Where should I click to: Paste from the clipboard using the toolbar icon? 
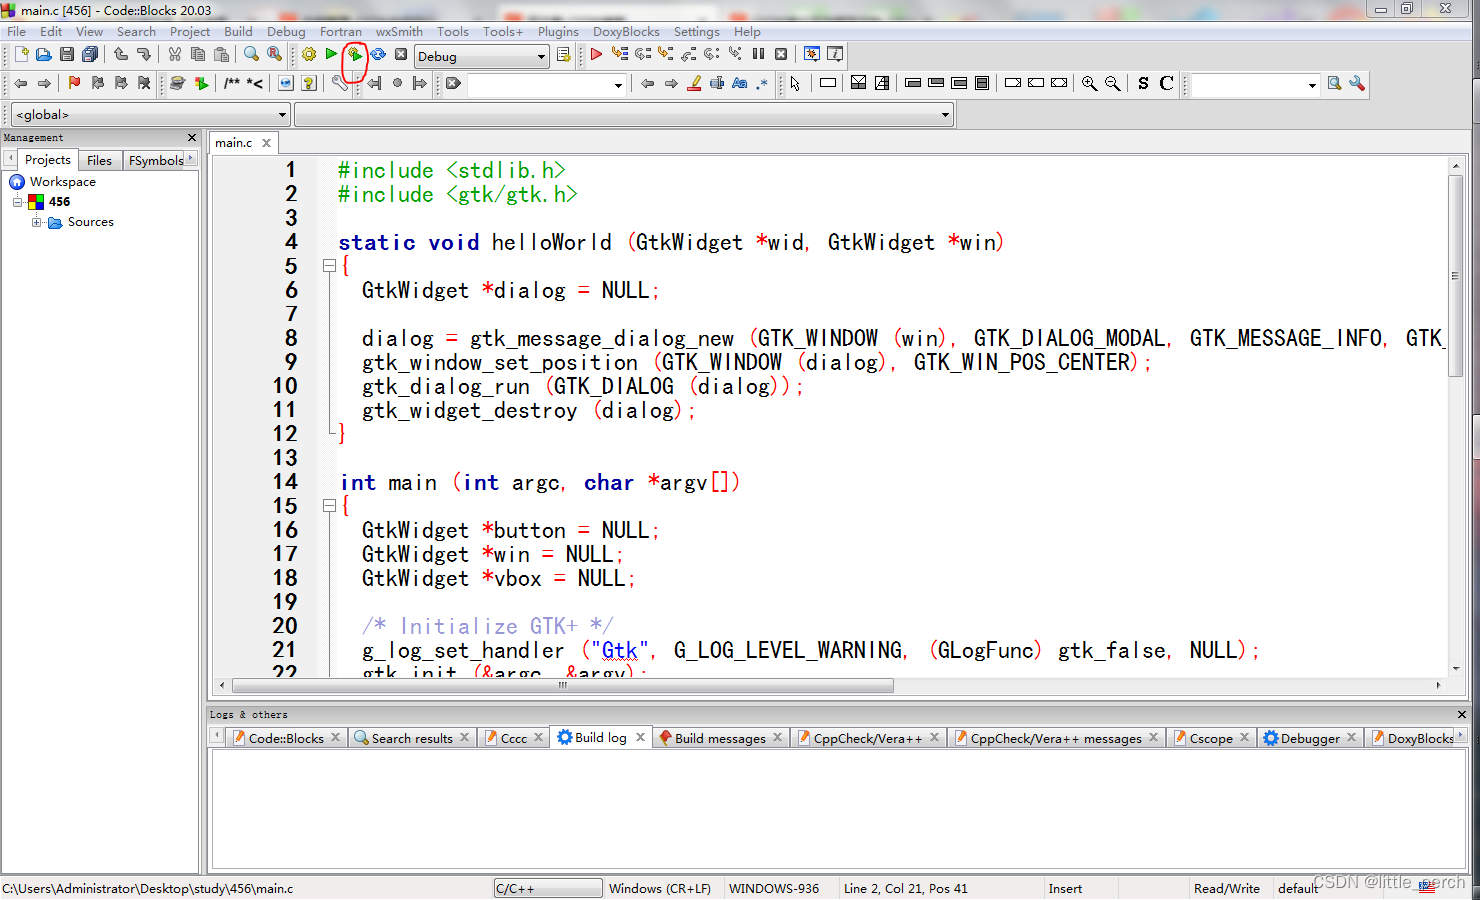pos(221,55)
